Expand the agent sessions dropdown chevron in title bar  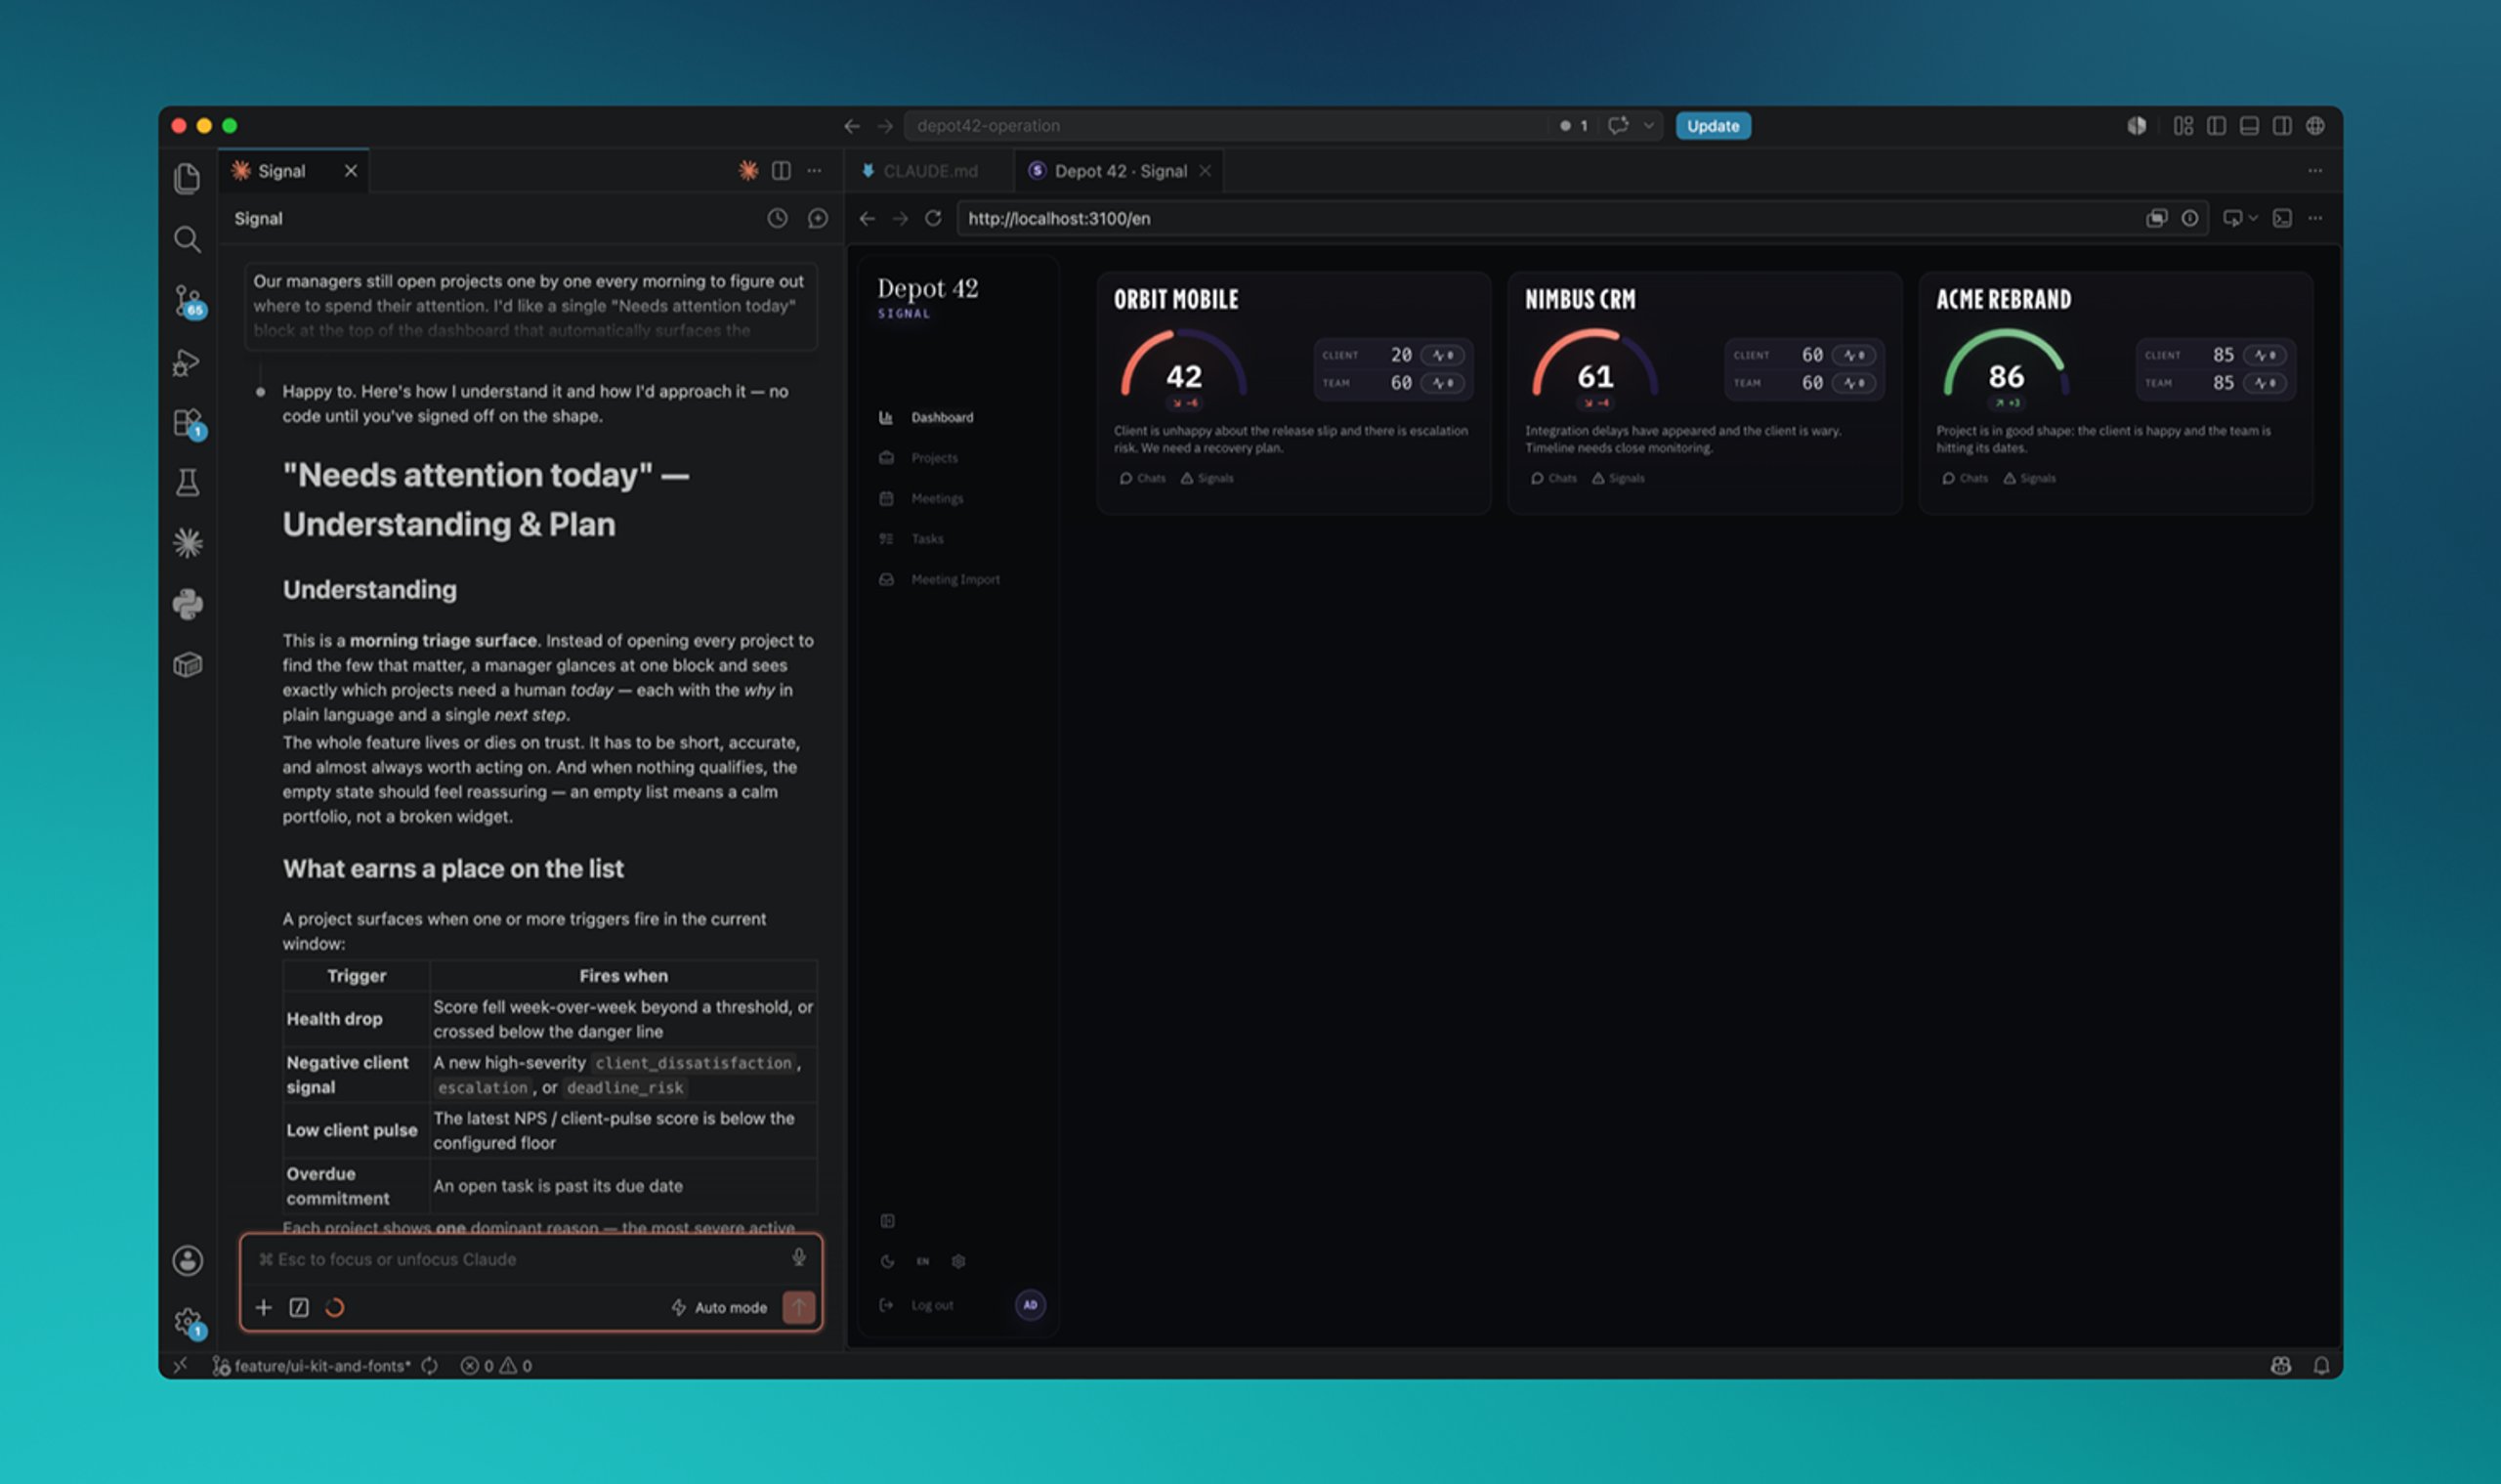coord(1648,125)
